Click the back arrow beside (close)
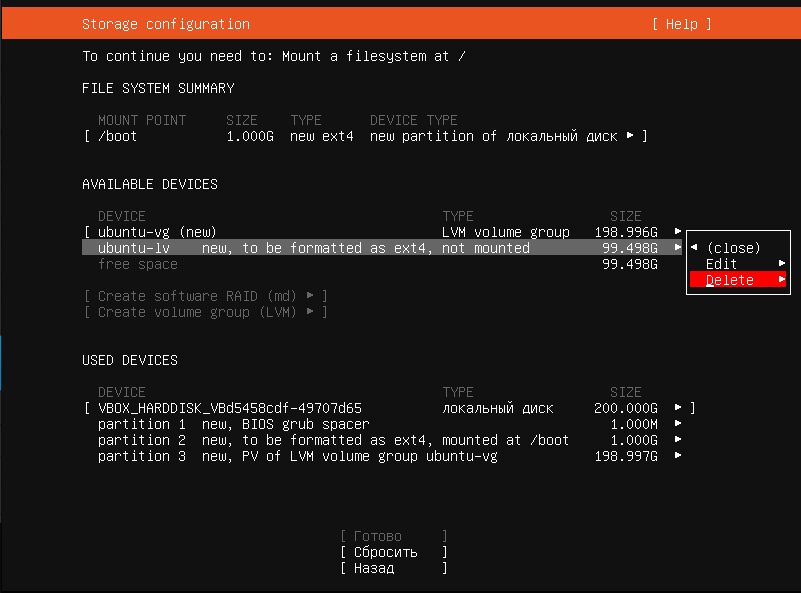 tap(695, 248)
